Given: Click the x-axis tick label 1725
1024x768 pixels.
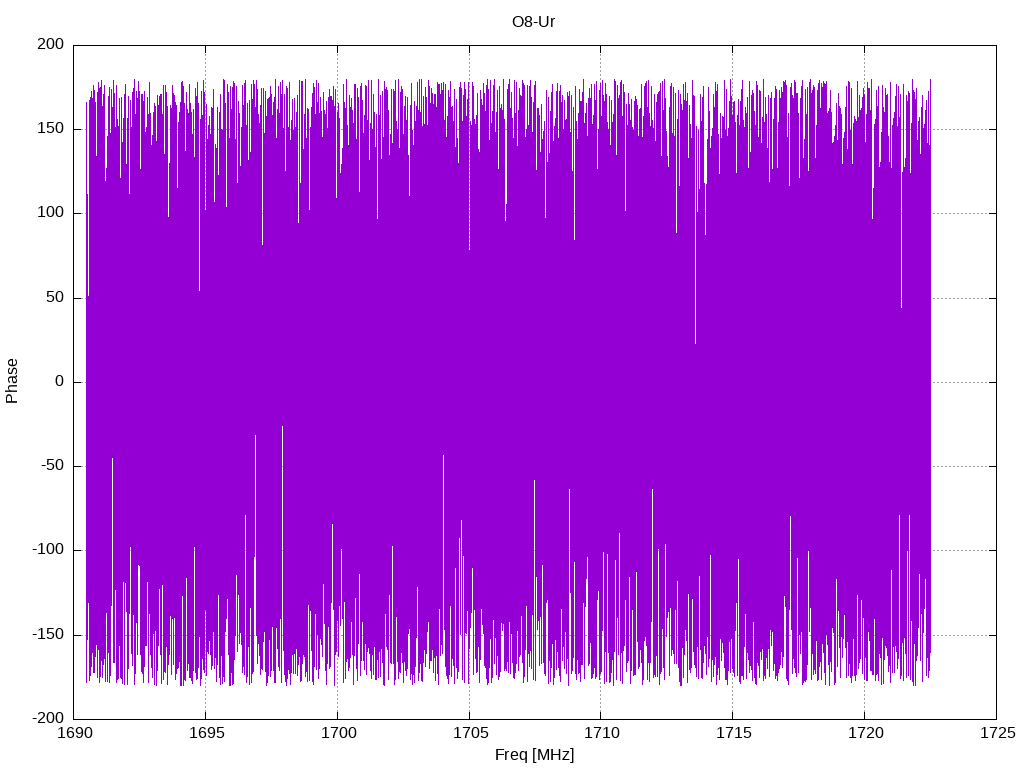Looking at the screenshot, I should (997, 733).
